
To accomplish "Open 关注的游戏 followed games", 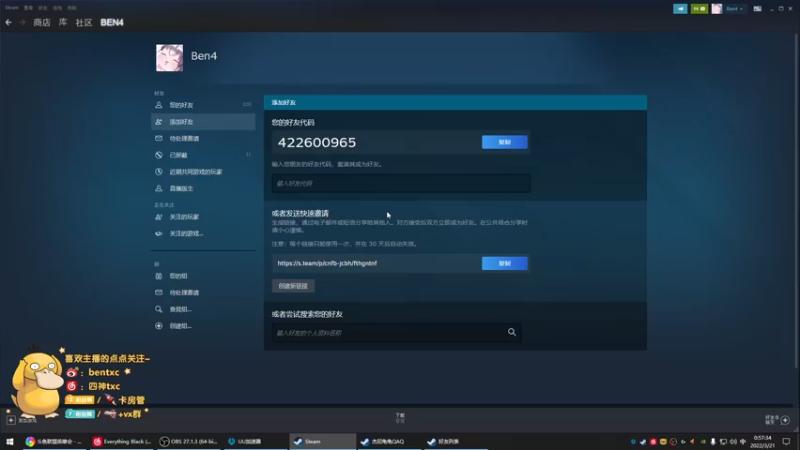I will 203,234.
